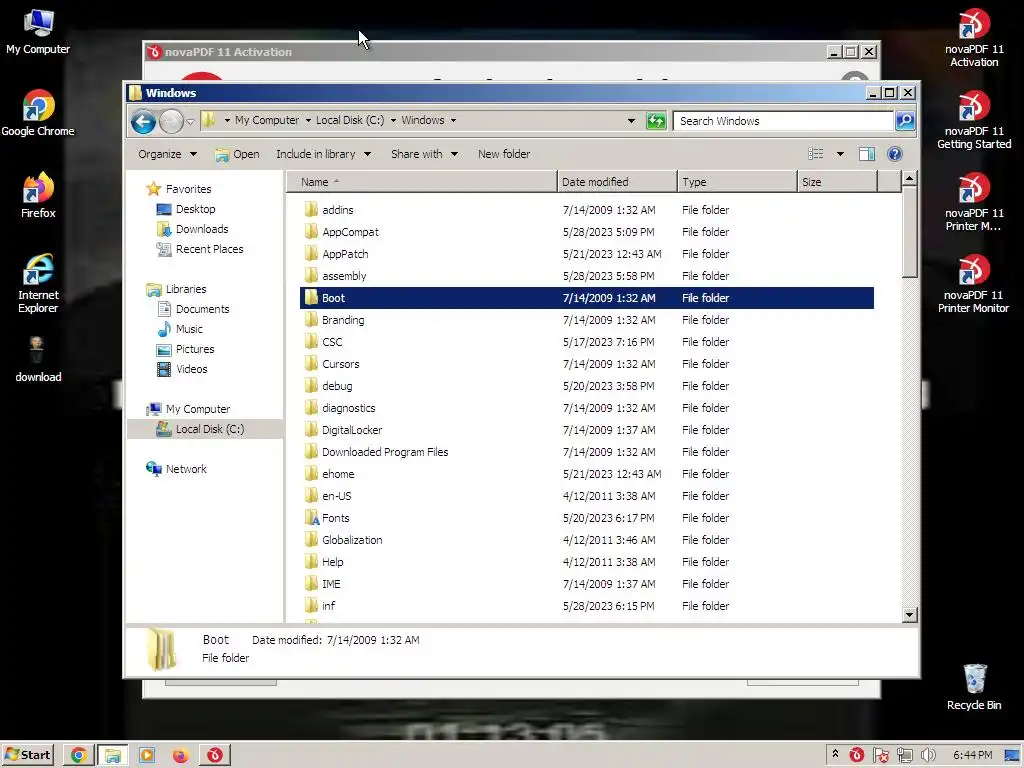Image resolution: width=1024 pixels, height=768 pixels.
Task: Expand the Local Disk (C:) breadcrumb arrow
Action: coord(393,120)
